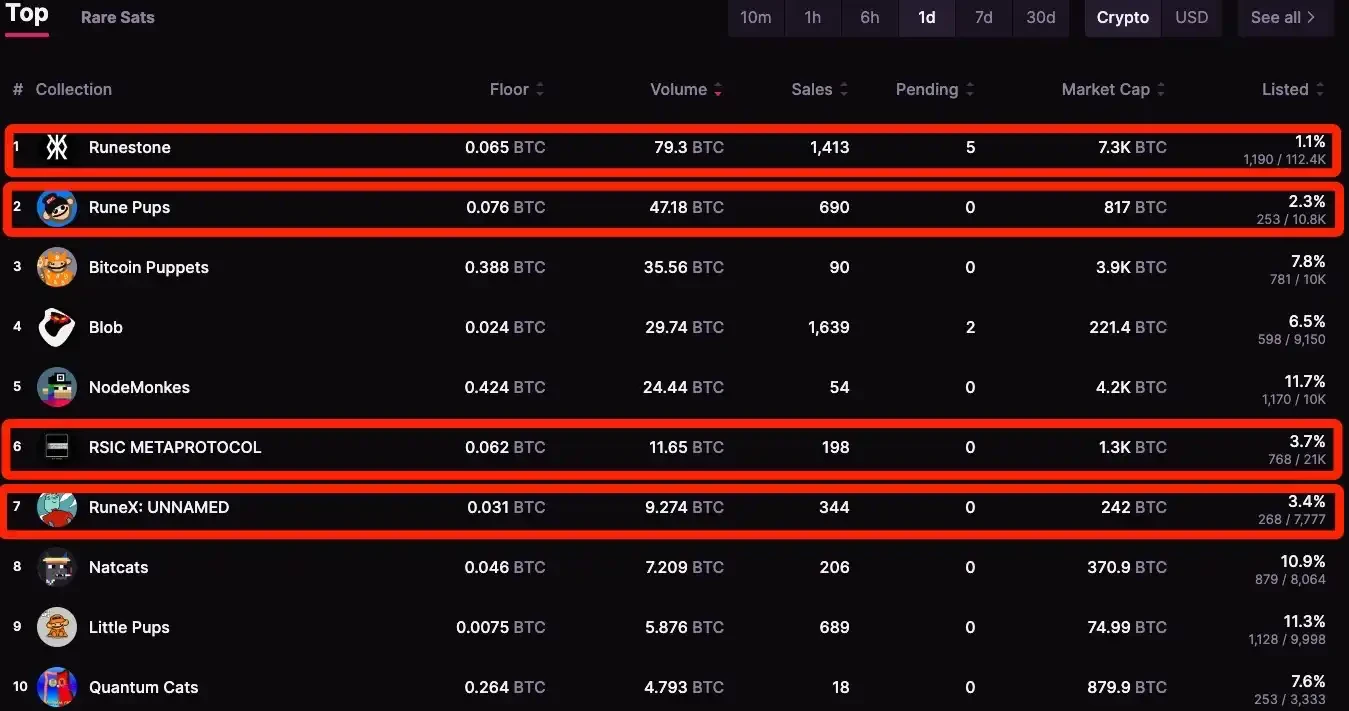Viewport: 1349px width, 711px height.
Task: Click the Blob collection avatar icon
Action: [57, 327]
